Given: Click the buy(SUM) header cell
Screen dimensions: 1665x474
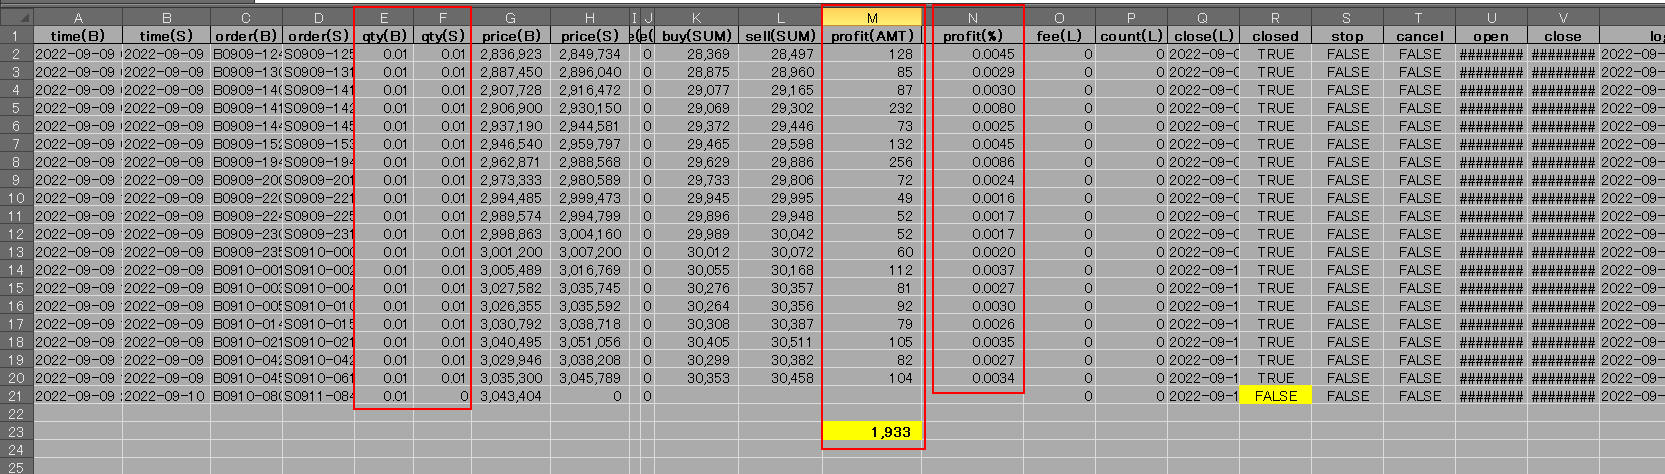Looking at the screenshot, I should 696,36.
